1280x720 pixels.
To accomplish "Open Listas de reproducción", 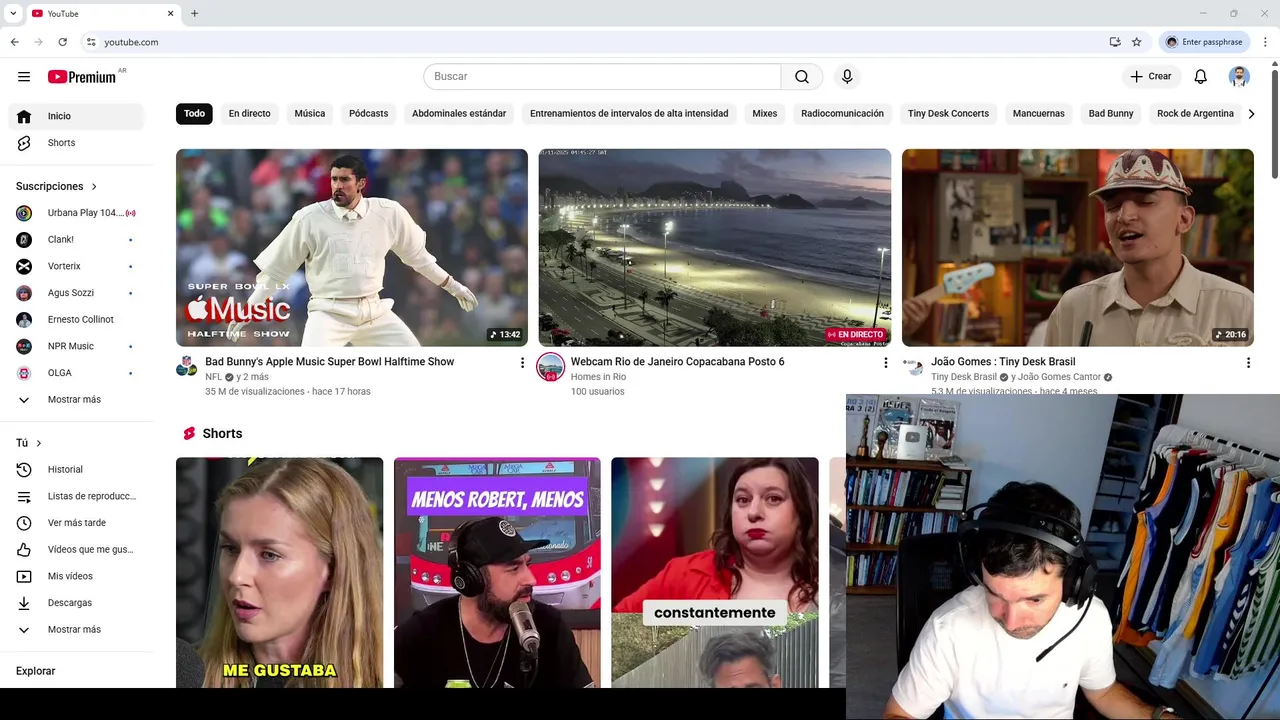I will [x=76, y=496].
